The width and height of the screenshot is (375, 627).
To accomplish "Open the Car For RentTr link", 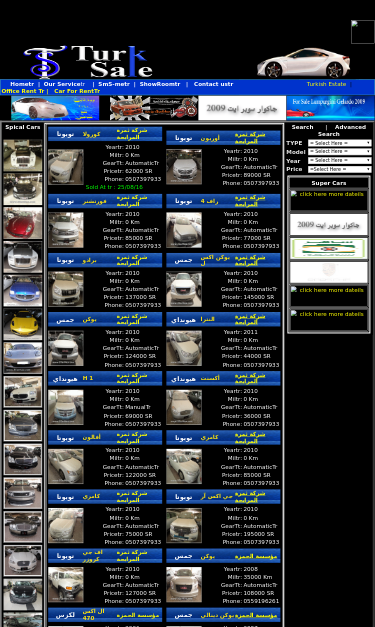I will (x=77, y=91).
